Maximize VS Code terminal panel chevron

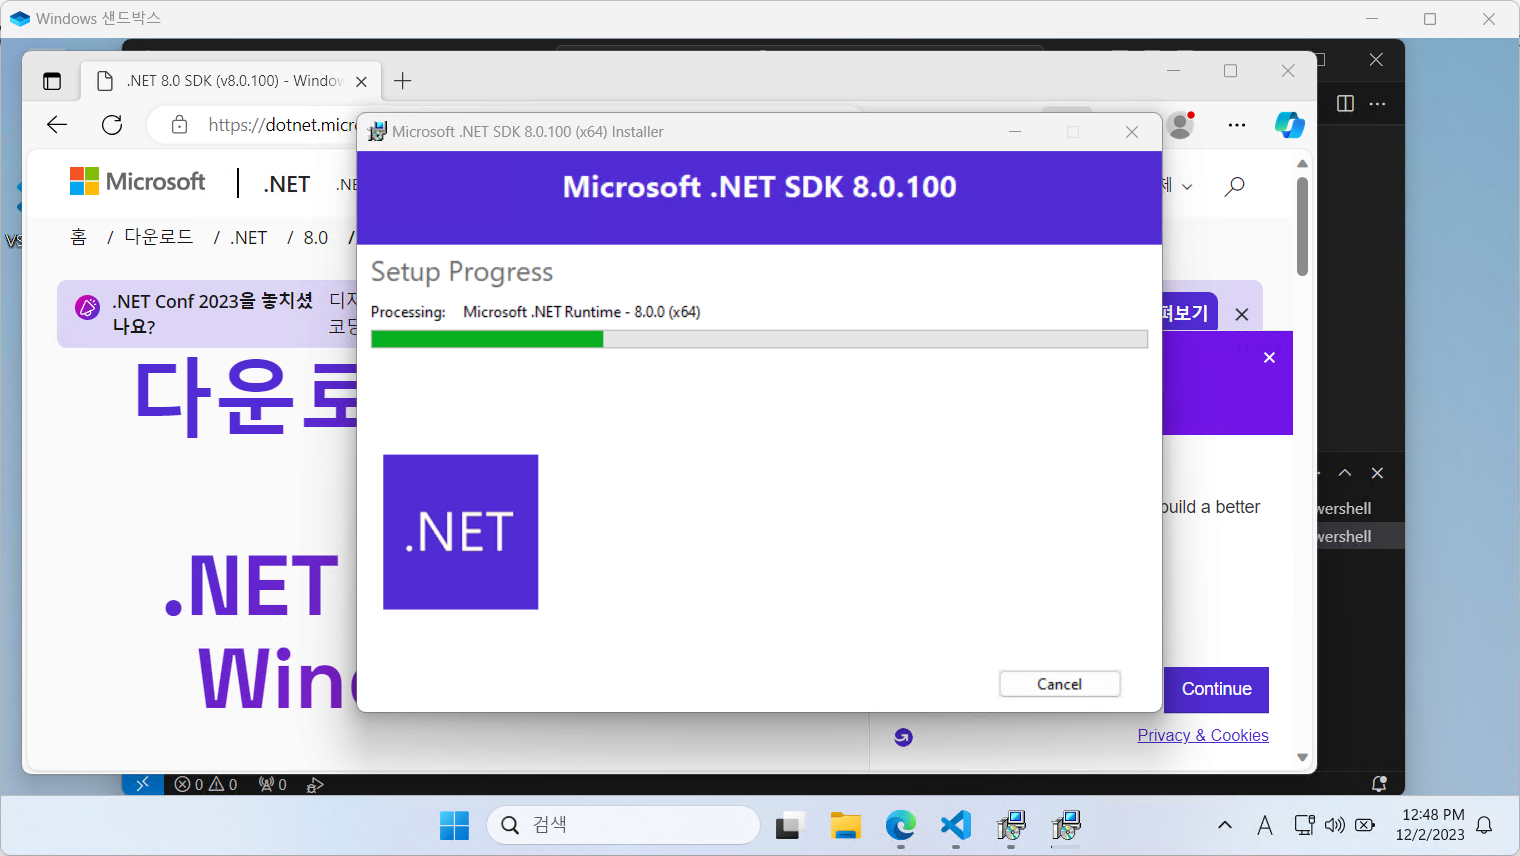(1345, 473)
